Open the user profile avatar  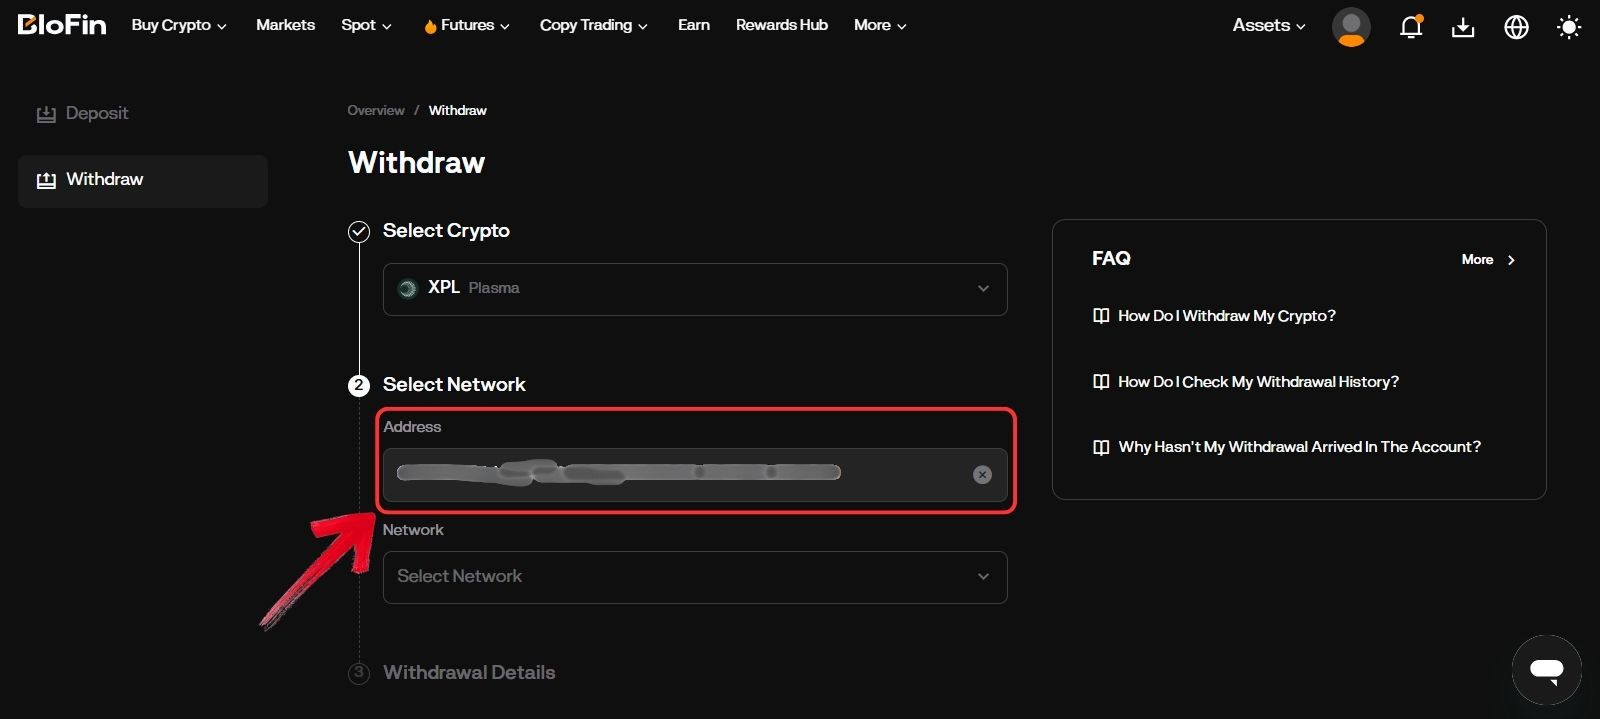1351,27
